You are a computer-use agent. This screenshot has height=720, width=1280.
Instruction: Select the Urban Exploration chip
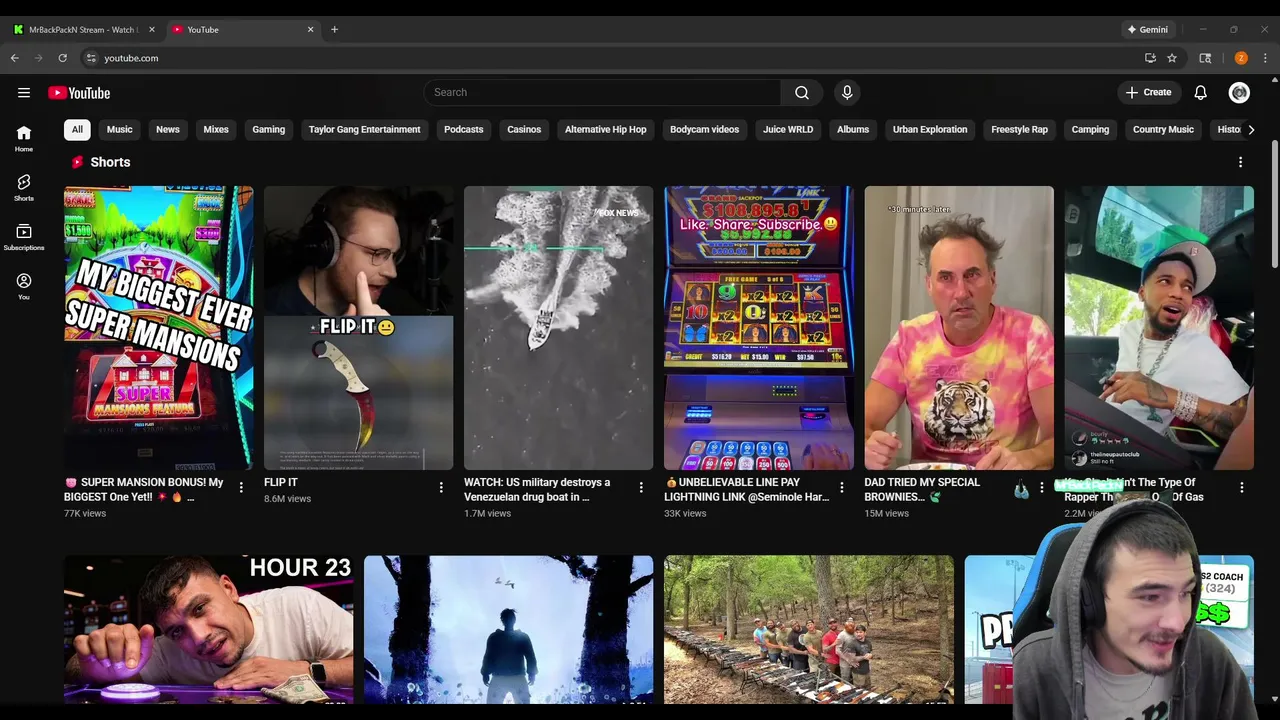930,129
